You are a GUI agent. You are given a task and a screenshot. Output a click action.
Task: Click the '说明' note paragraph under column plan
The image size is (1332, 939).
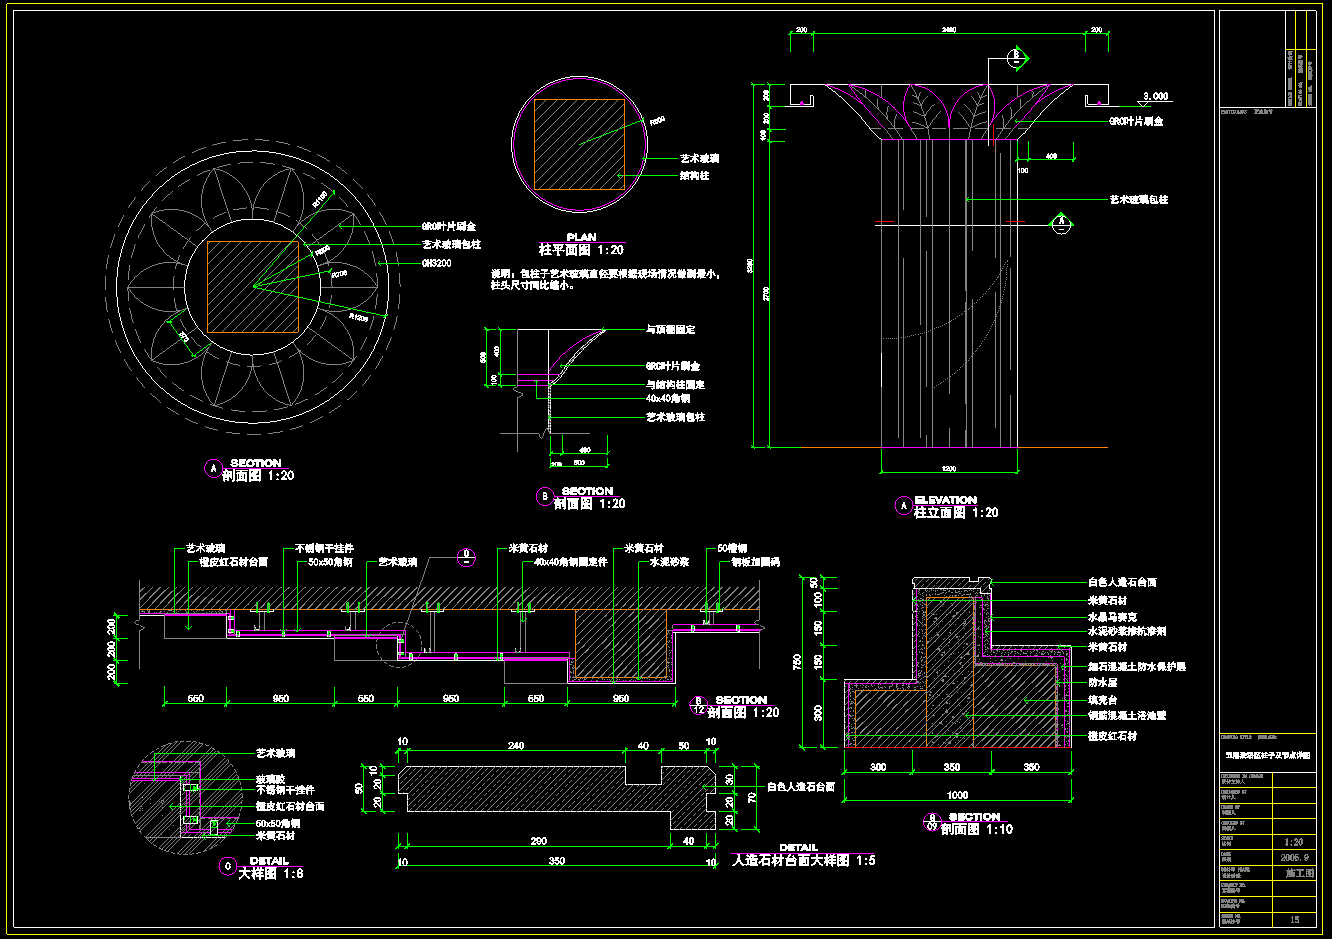604,279
